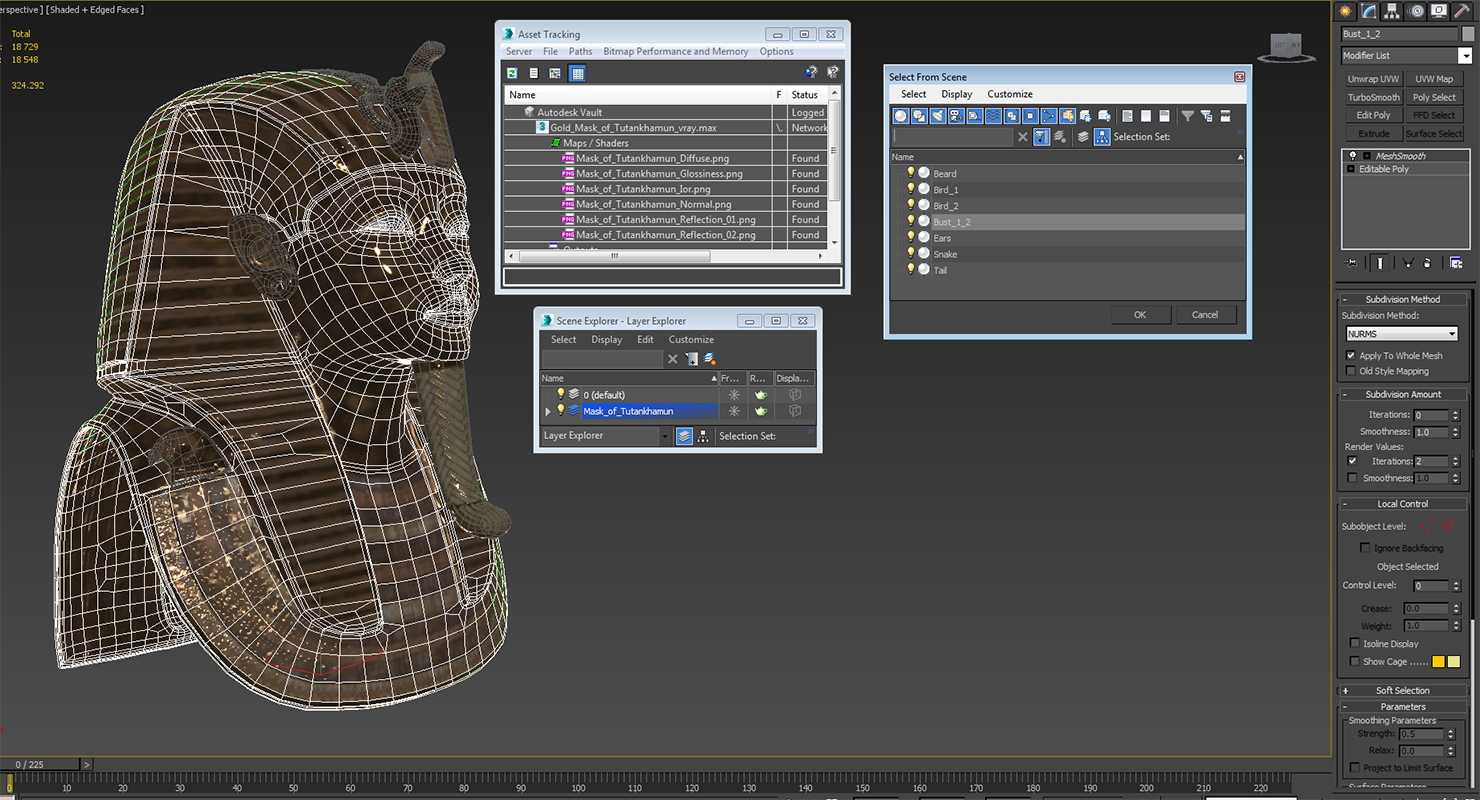This screenshot has width=1480, height=800.
Task: Click object color swatch beside Bust_1_2
Action: (1467, 34)
